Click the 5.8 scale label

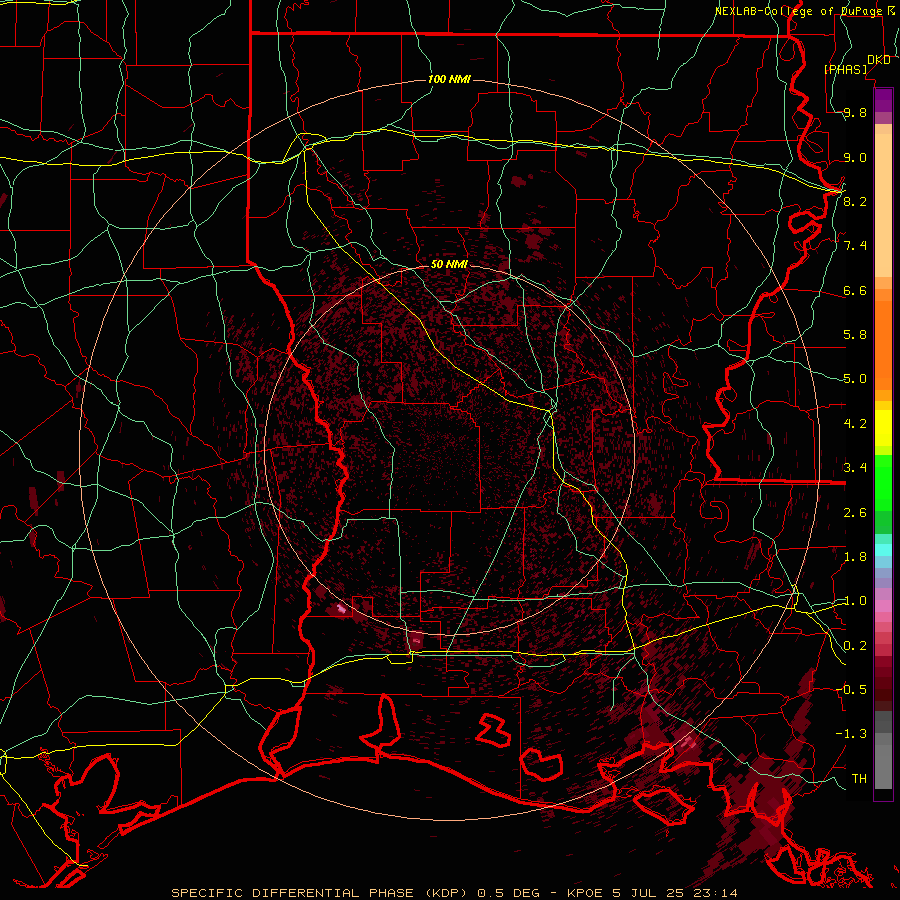(x=855, y=335)
